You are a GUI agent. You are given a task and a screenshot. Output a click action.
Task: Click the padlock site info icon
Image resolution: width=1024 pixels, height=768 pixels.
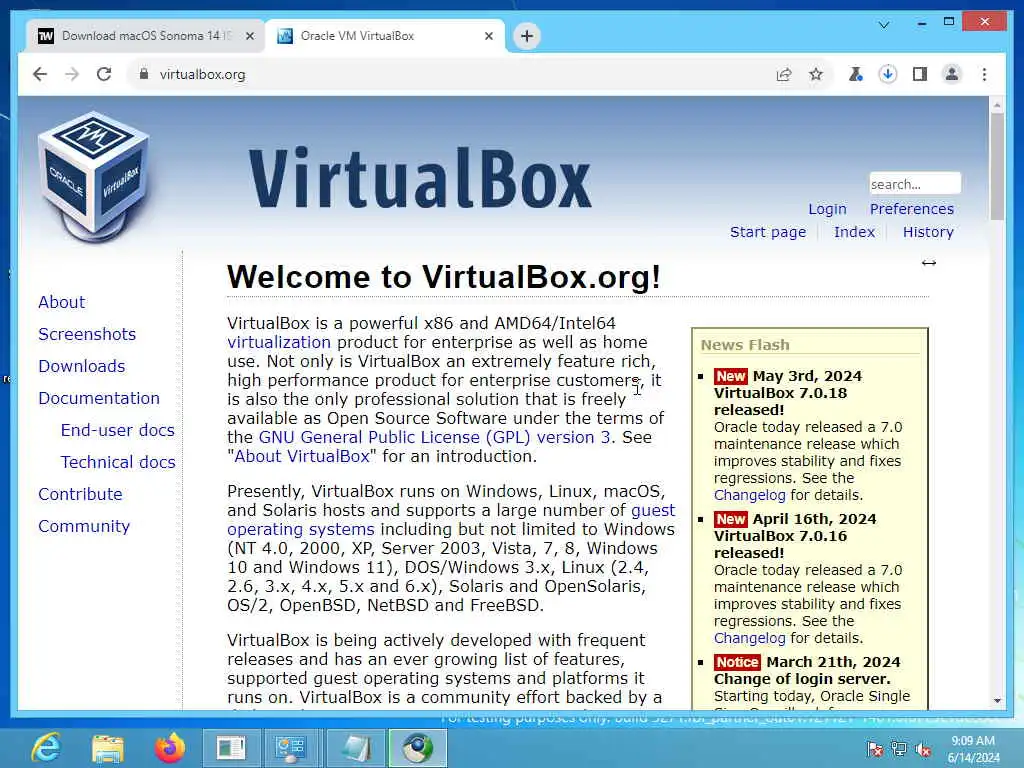(x=144, y=74)
